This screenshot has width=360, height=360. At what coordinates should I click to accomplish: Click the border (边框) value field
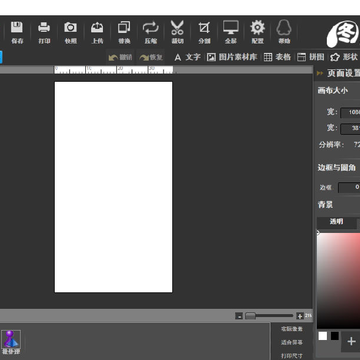[349, 187]
